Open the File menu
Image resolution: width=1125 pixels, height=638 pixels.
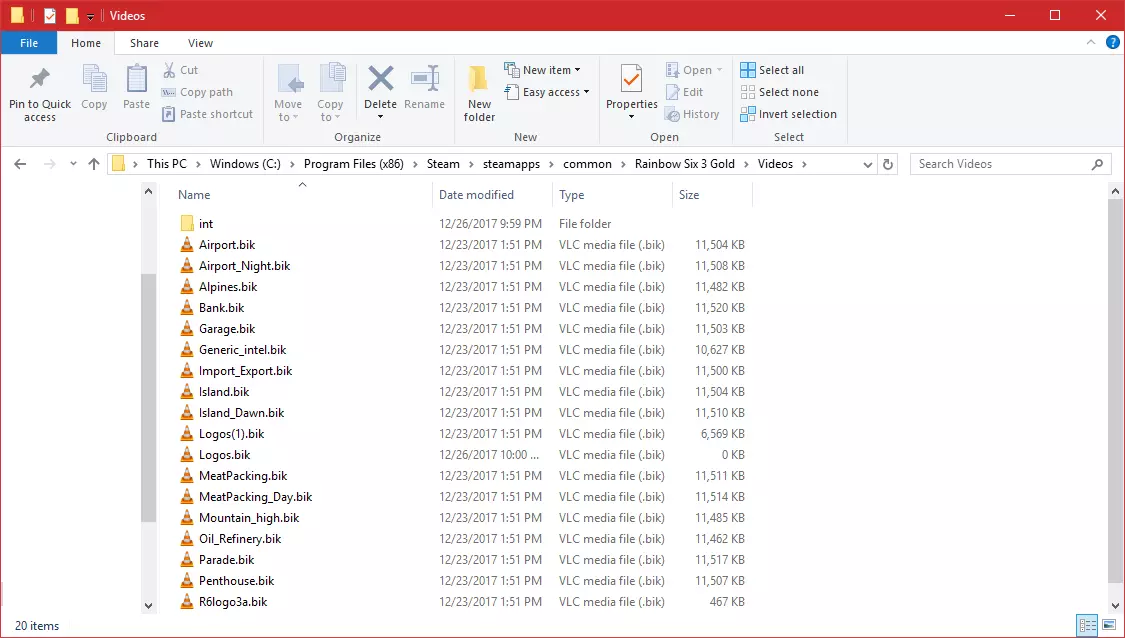[x=29, y=43]
